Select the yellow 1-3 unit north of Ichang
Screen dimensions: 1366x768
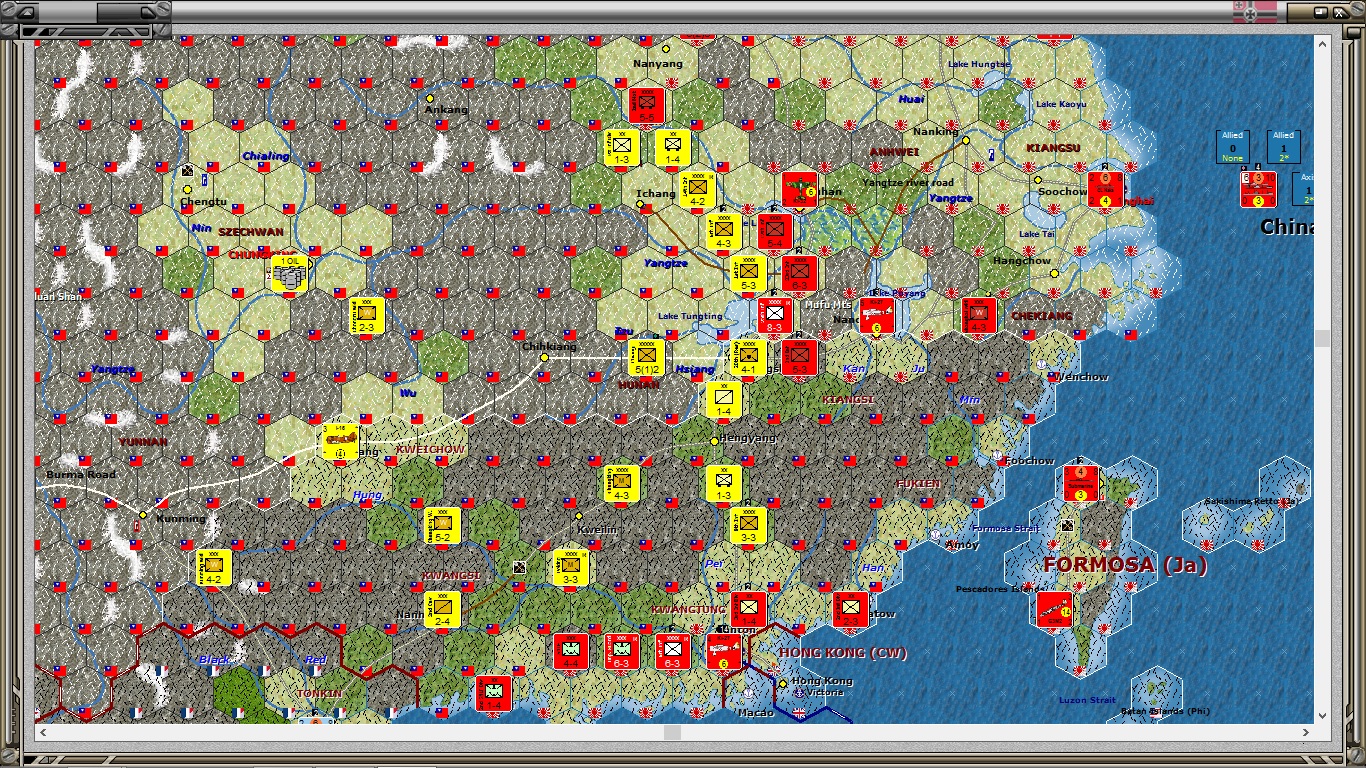tap(621, 147)
